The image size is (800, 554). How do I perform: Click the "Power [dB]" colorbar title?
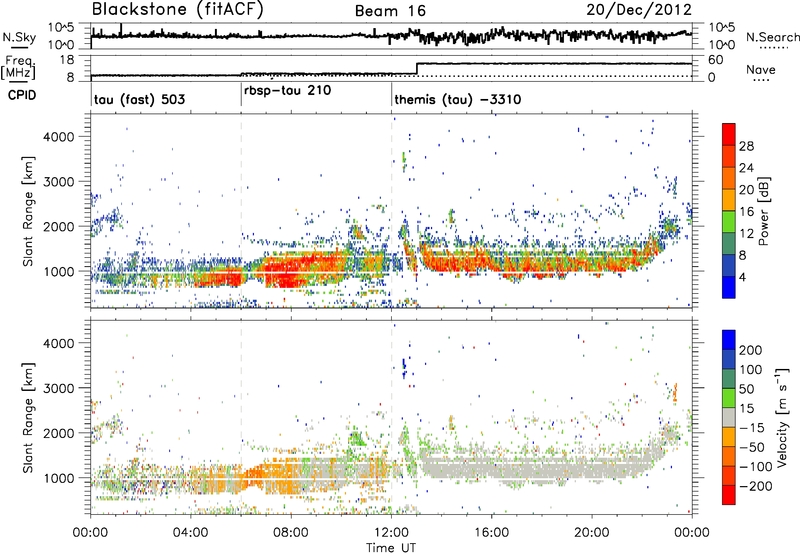(x=763, y=211)
